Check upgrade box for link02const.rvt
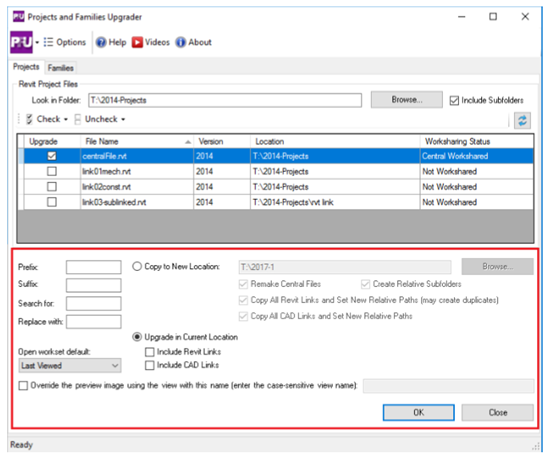This screenshot has height=457, width=550. (x=52, y=187)
